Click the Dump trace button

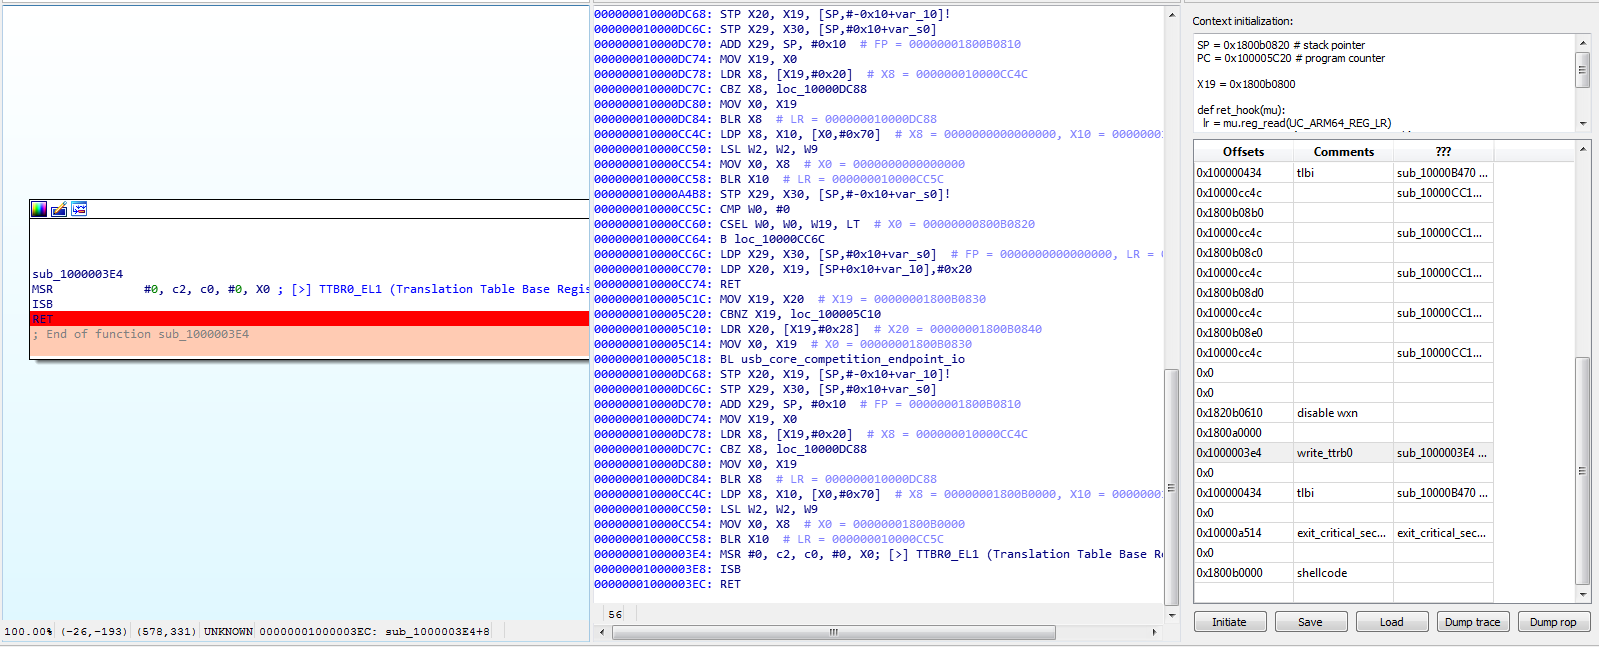pyautogui.click(x=1472, y=622)
